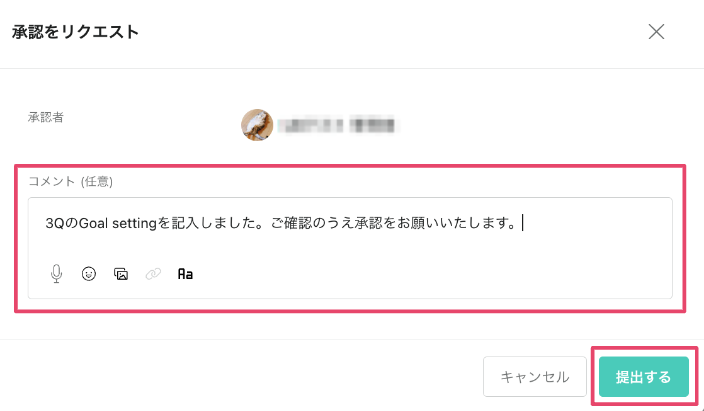Close the 承認をリクエスト dialog

[x=656, y=32]
